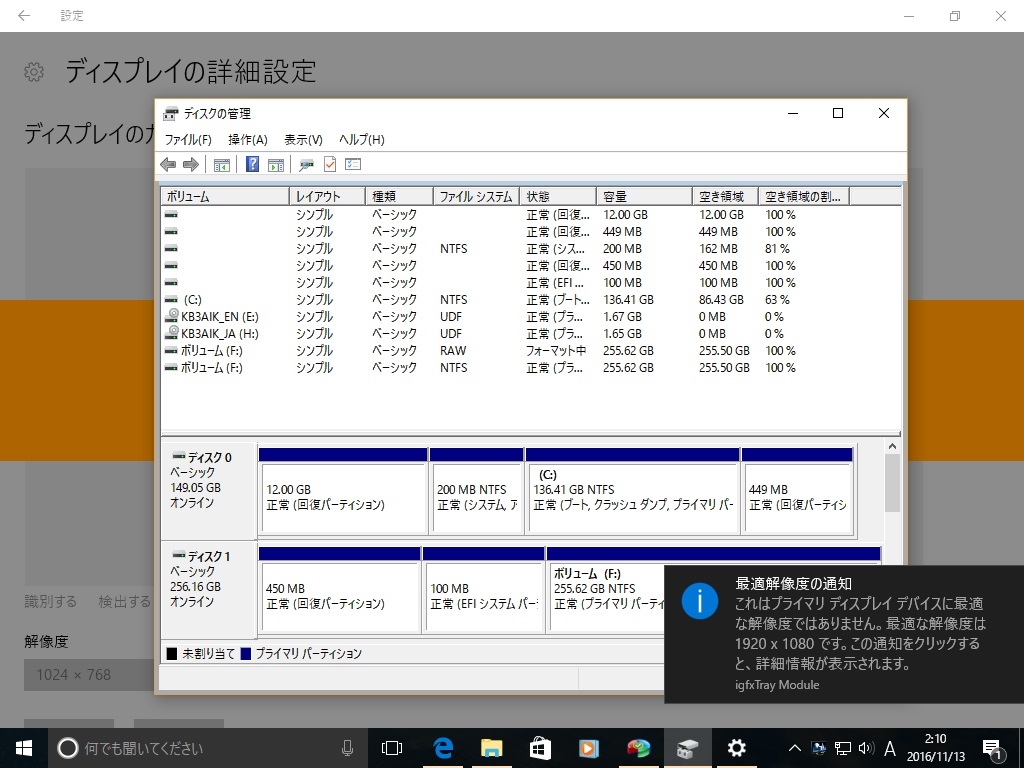Click the checklist settings toolbar icon
1024x768 pixels.
point(352,165)
